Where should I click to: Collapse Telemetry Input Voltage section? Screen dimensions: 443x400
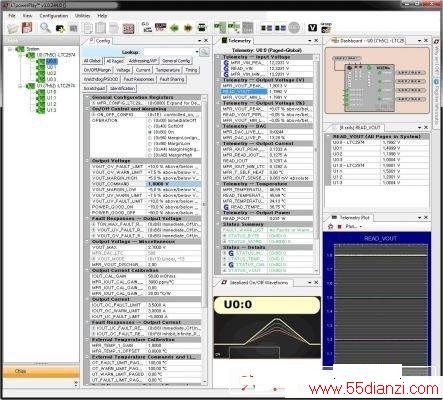tap(219, 57)
